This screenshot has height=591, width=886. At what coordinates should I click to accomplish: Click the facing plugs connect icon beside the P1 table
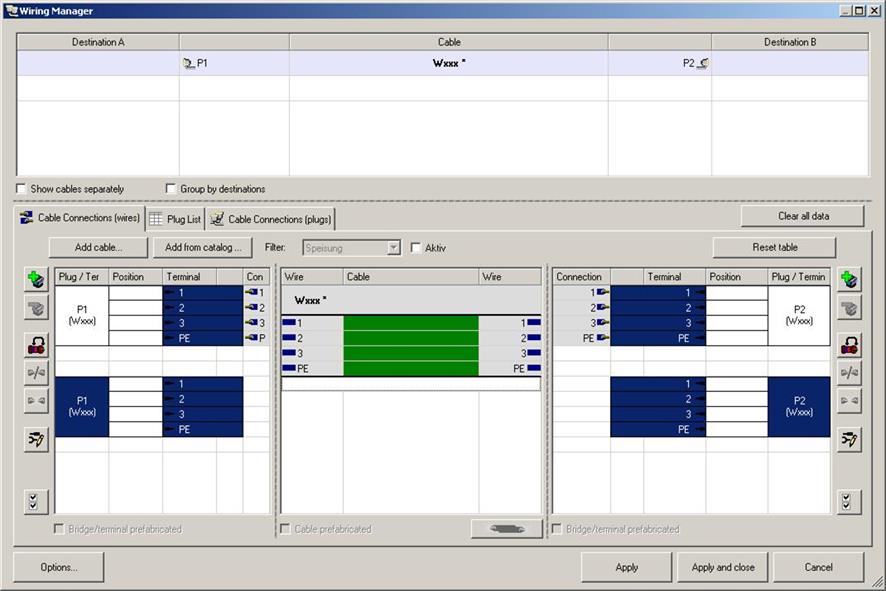pyautogui.click(x=36, y=400)
